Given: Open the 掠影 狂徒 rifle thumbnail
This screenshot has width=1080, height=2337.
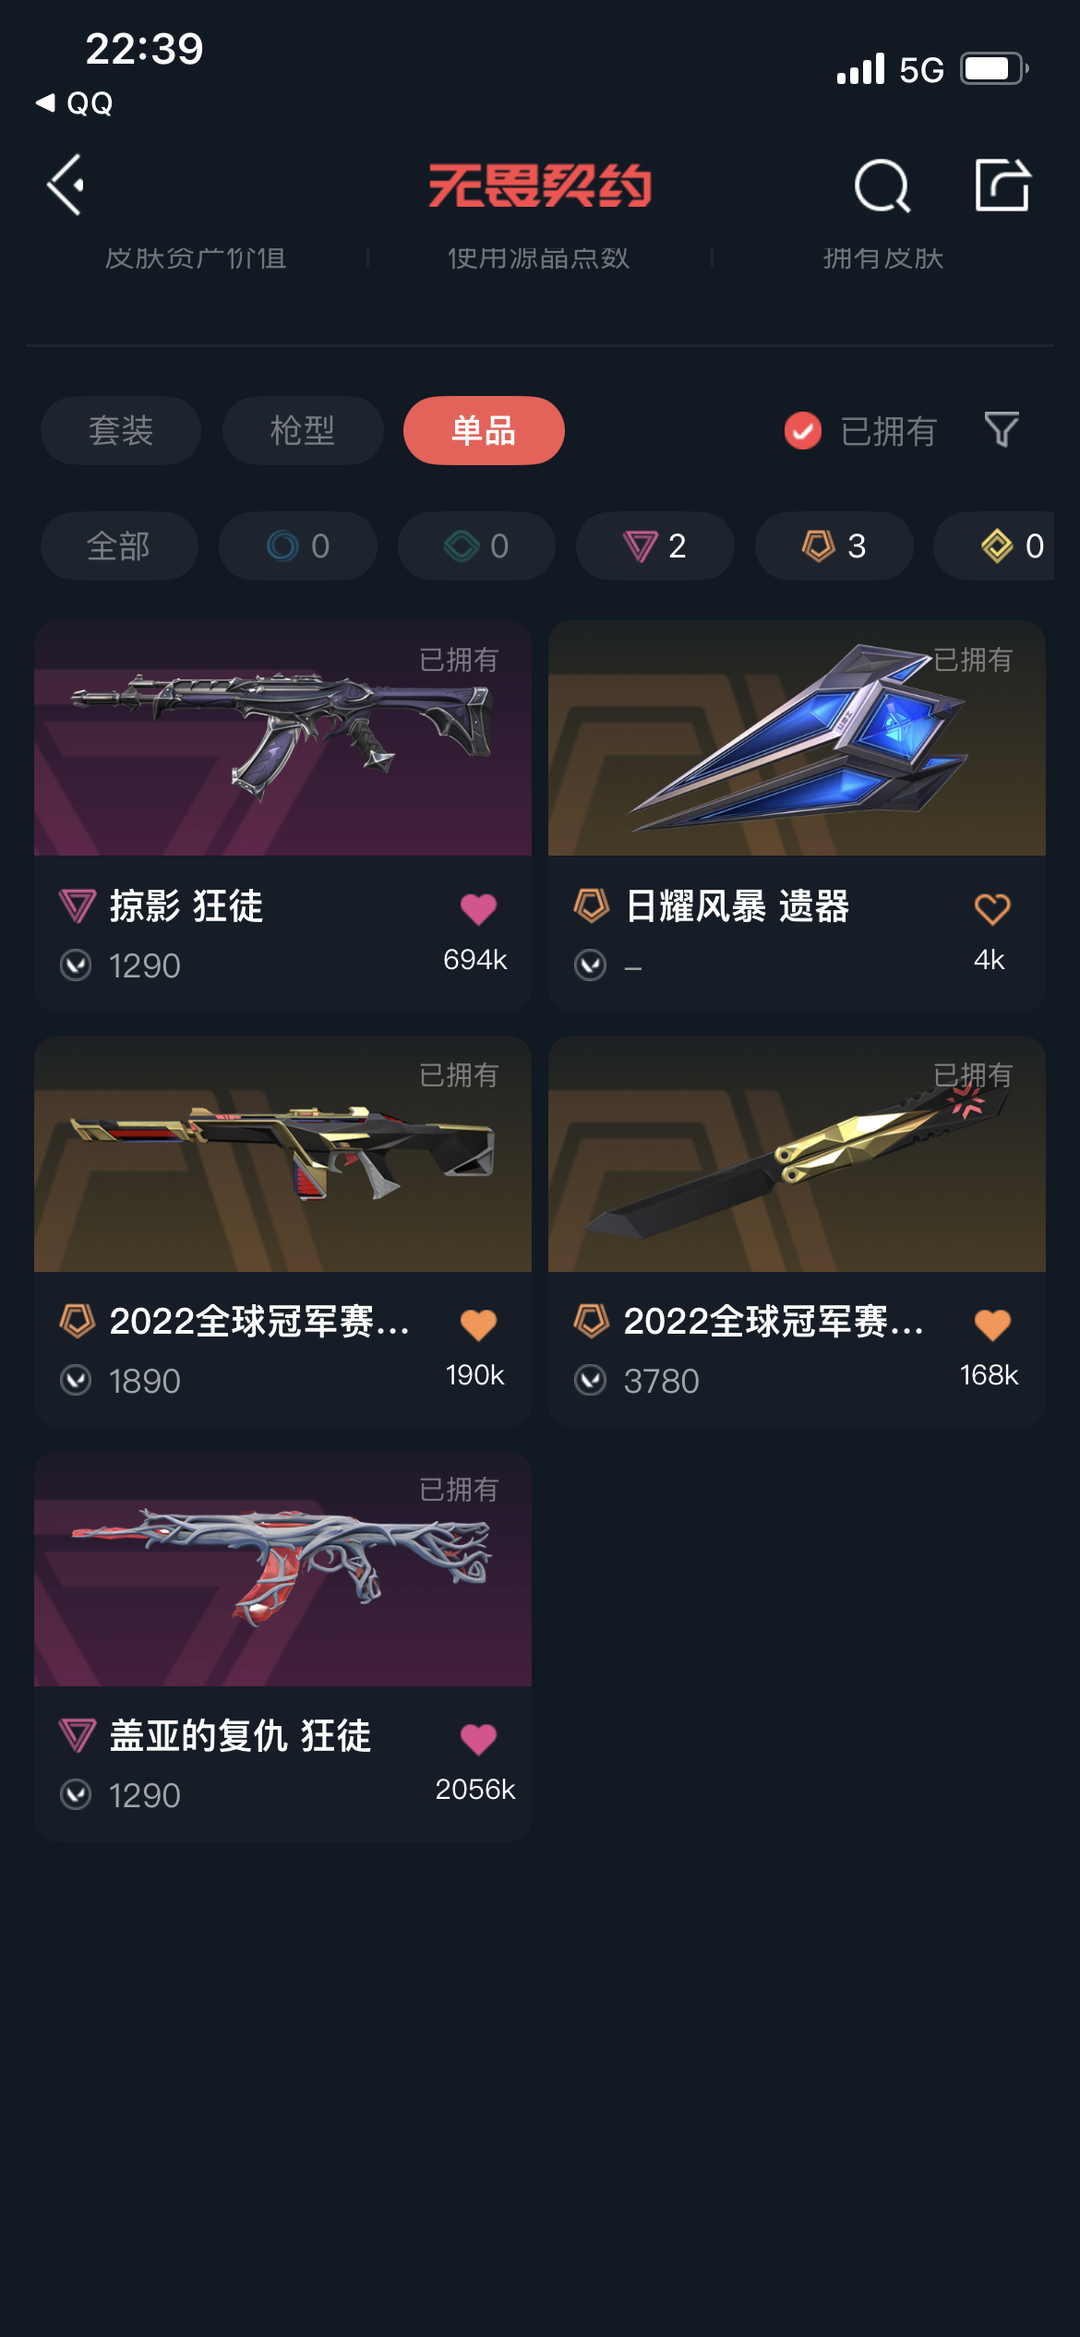Looking at the screenshot, I should 283,738.
